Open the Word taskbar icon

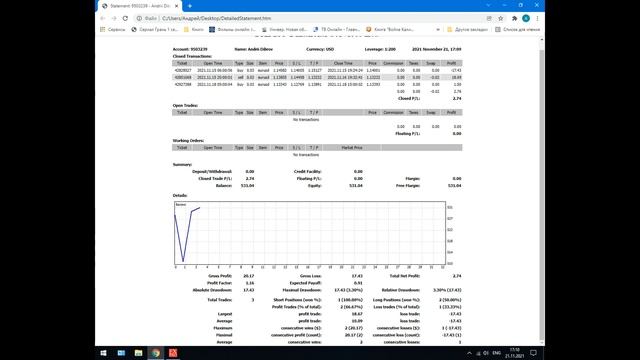pyautogui.click(x=121, y=353)
